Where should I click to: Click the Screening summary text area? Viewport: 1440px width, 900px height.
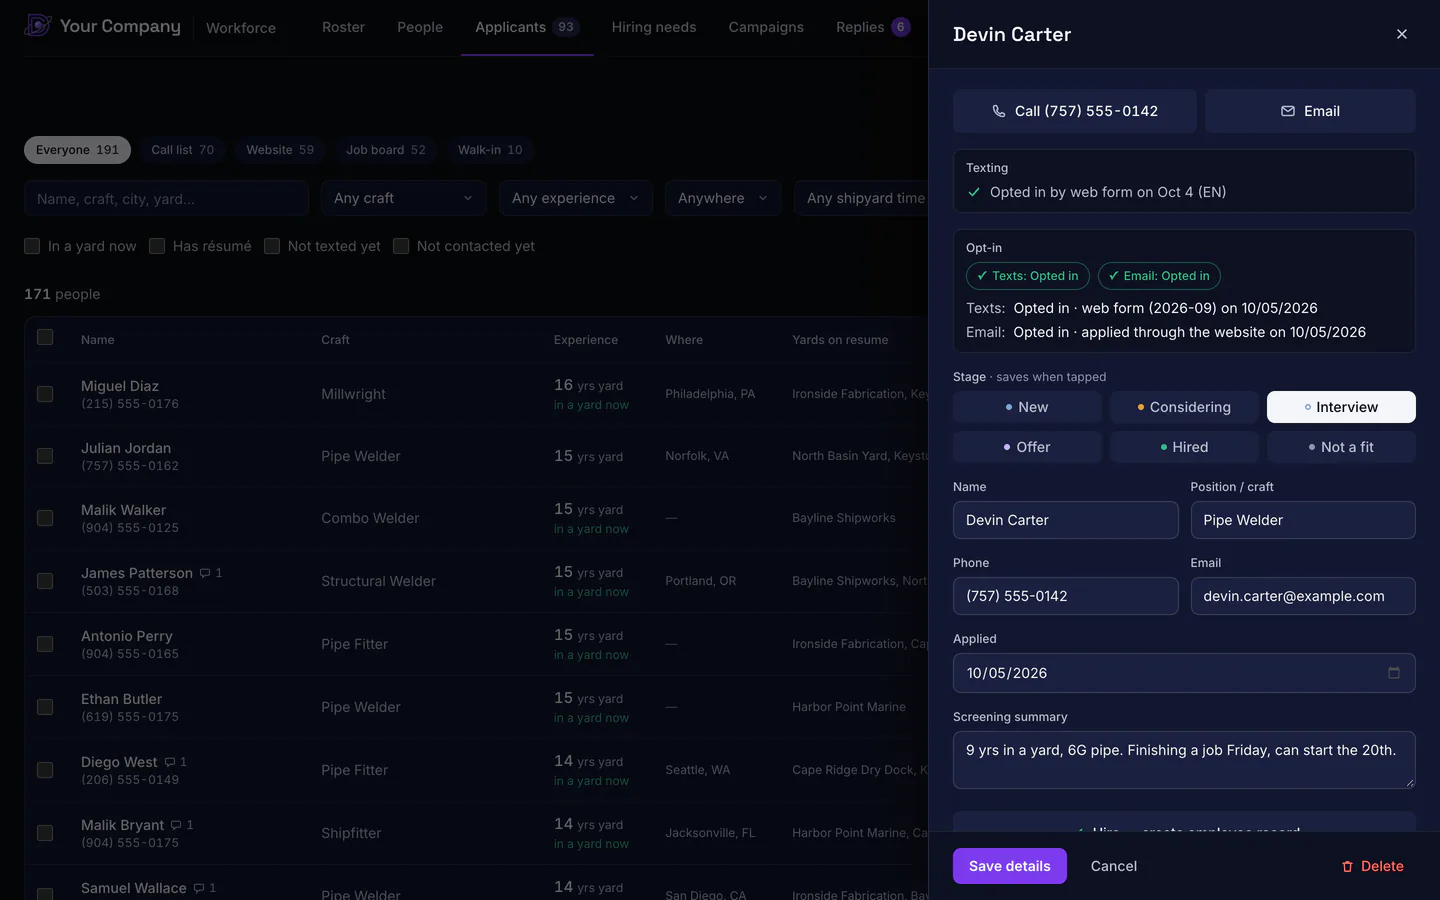point(1184,760)
